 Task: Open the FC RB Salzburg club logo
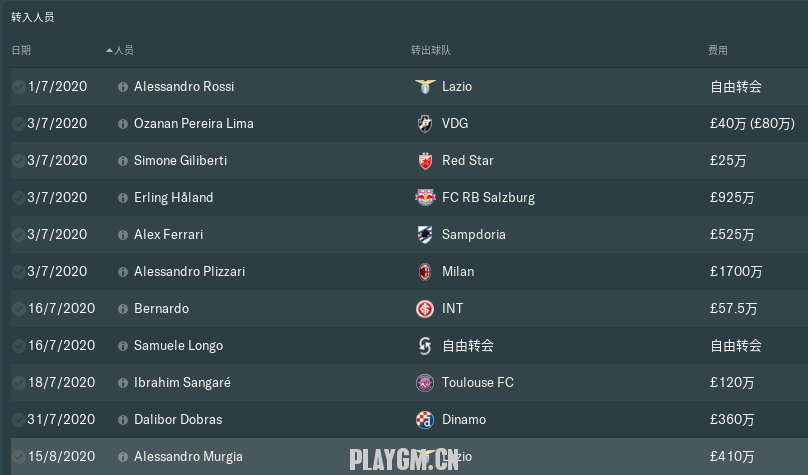tap(425, 197)
